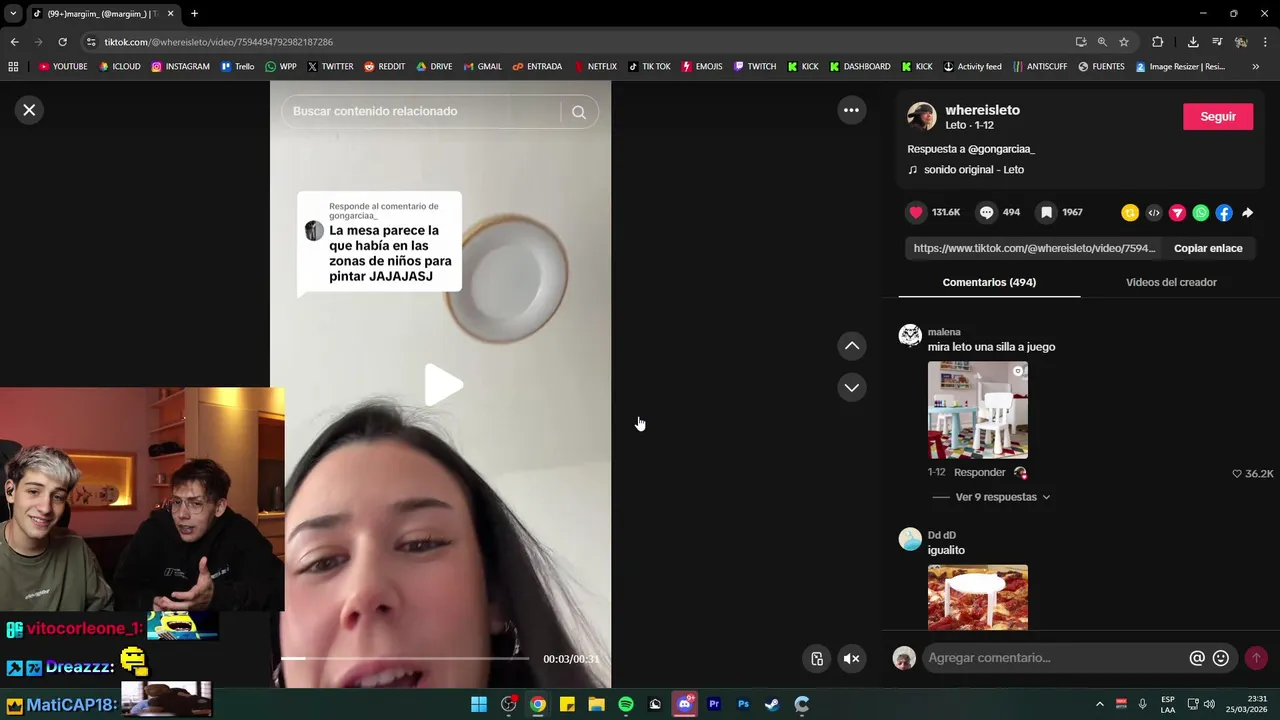Open comments via the speech bubble icon
The image size is (1280, 720).
coord(986,212)
